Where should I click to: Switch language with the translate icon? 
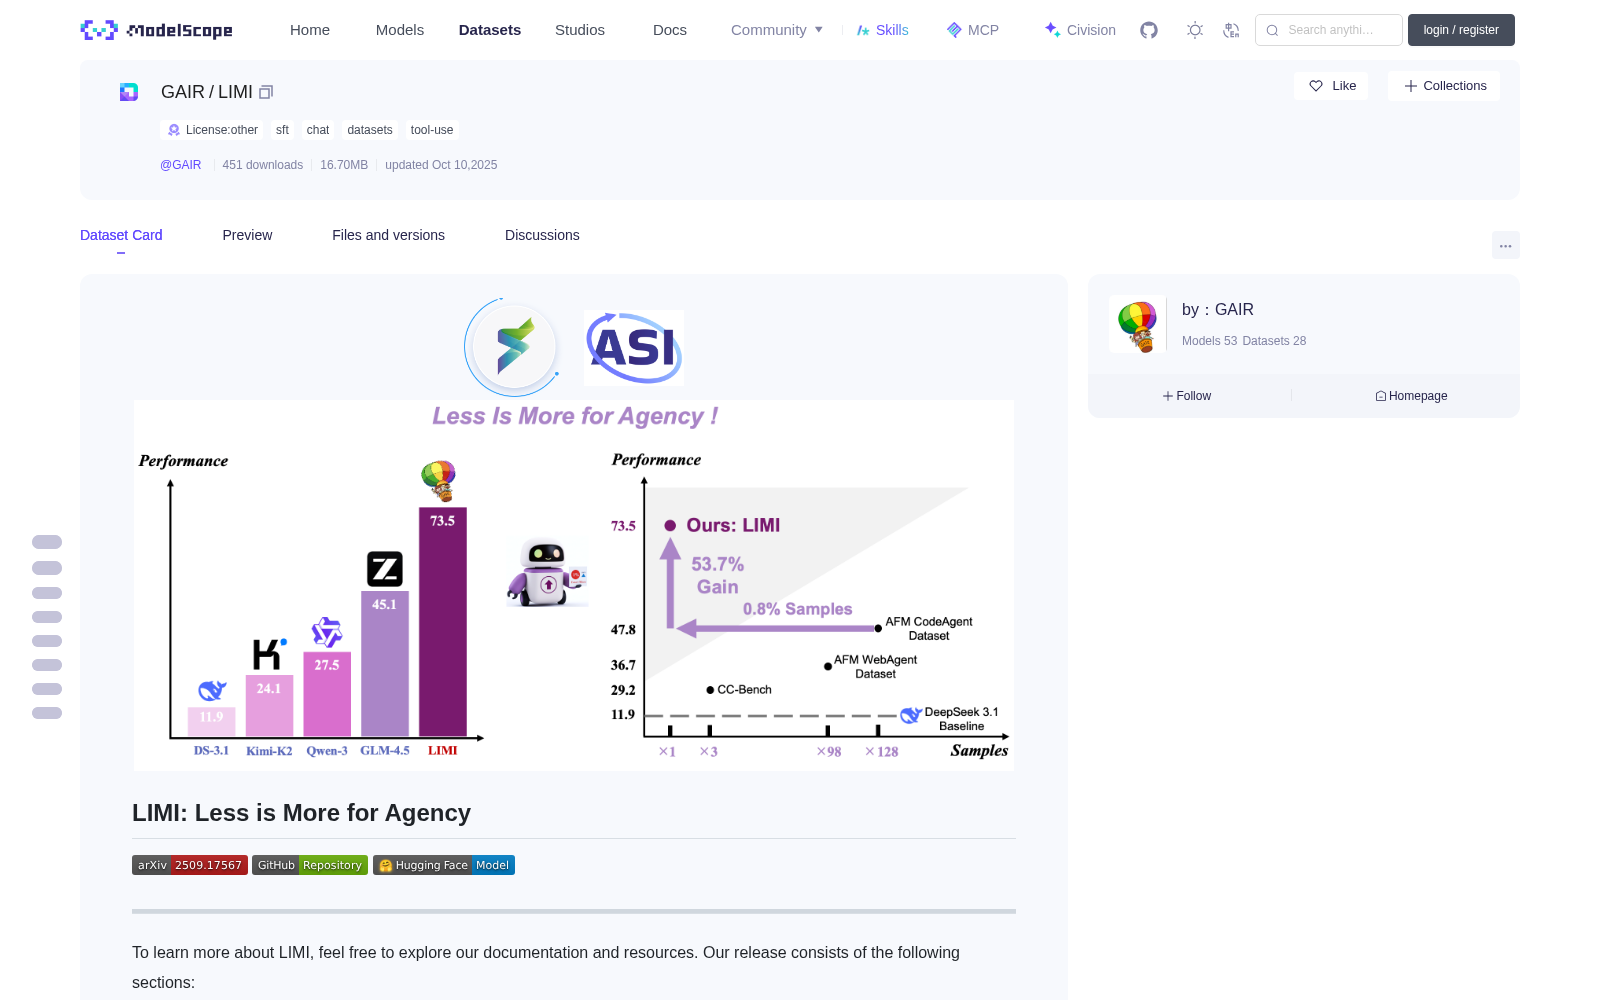click(x=1231, y=30)
